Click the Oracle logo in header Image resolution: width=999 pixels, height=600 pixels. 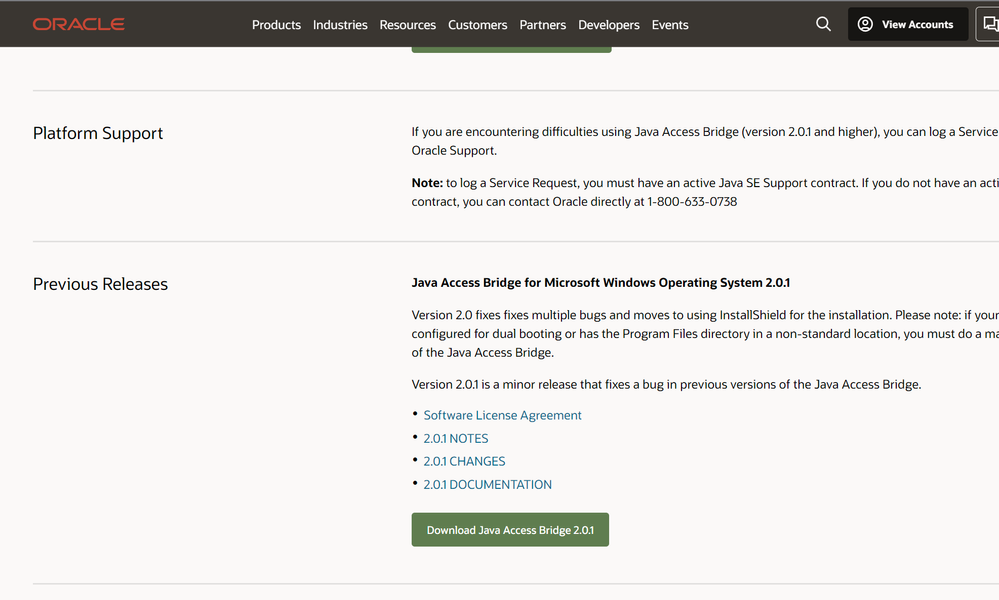pos(79,24)
